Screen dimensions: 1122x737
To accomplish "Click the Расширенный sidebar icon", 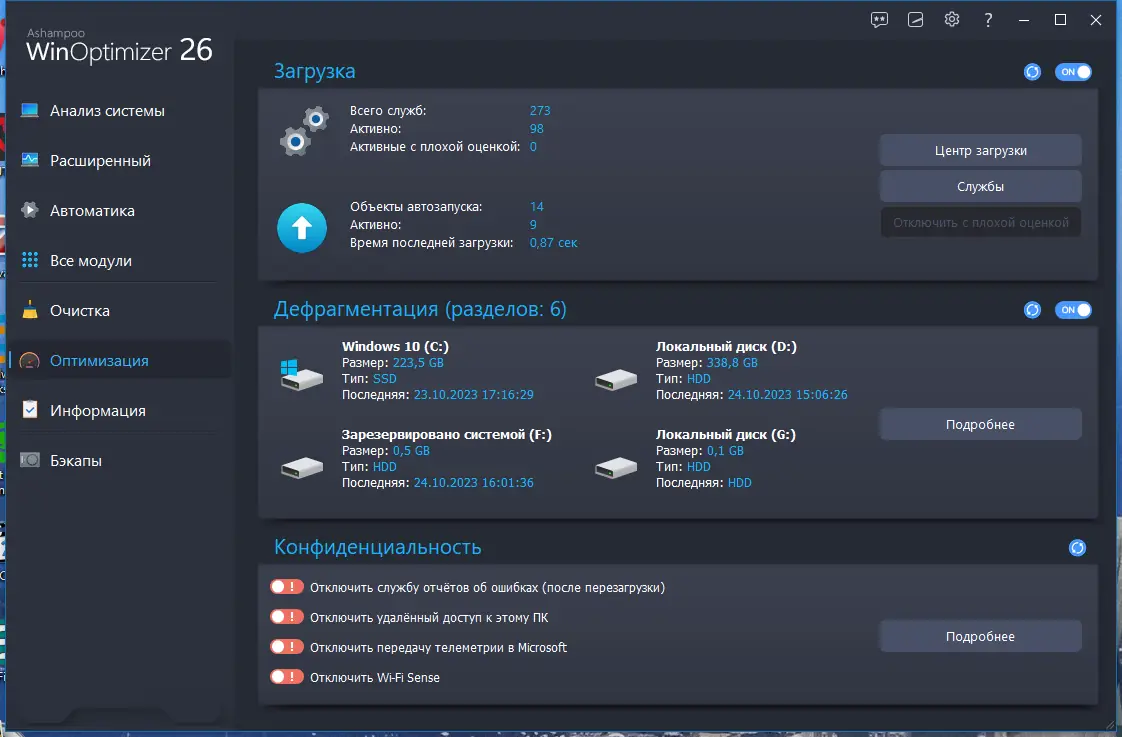I will 30,160.
